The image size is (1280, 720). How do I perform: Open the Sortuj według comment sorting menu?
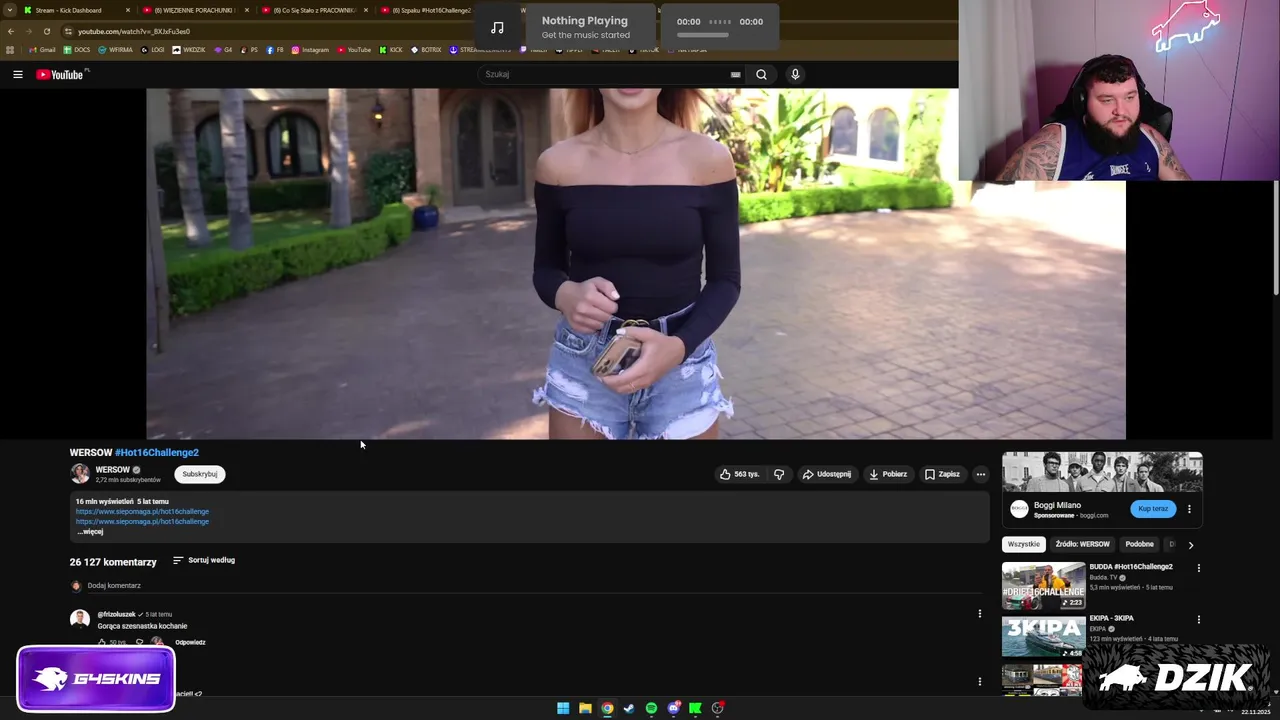click(x=204, y=560)
